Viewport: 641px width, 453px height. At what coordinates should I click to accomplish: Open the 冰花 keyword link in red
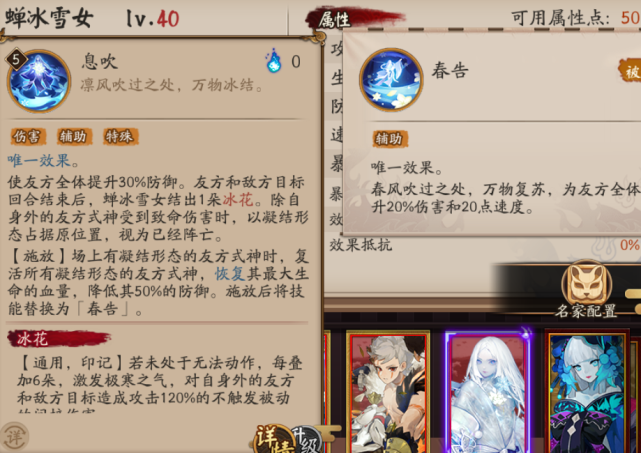coord(238,200)
